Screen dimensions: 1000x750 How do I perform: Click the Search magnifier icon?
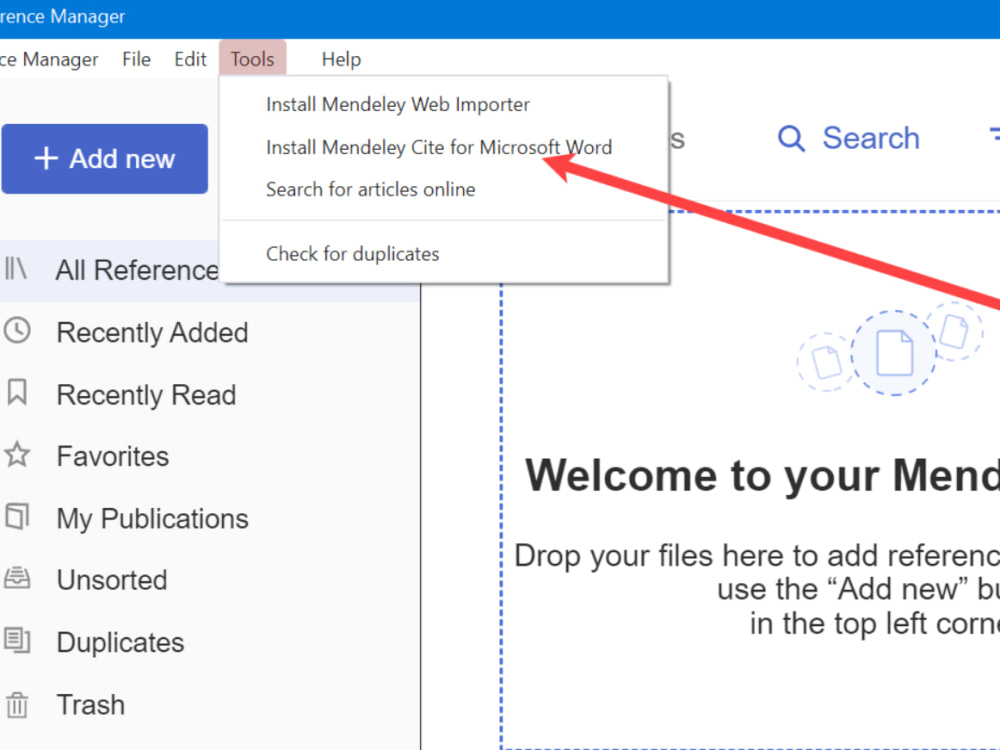point(791,138)
